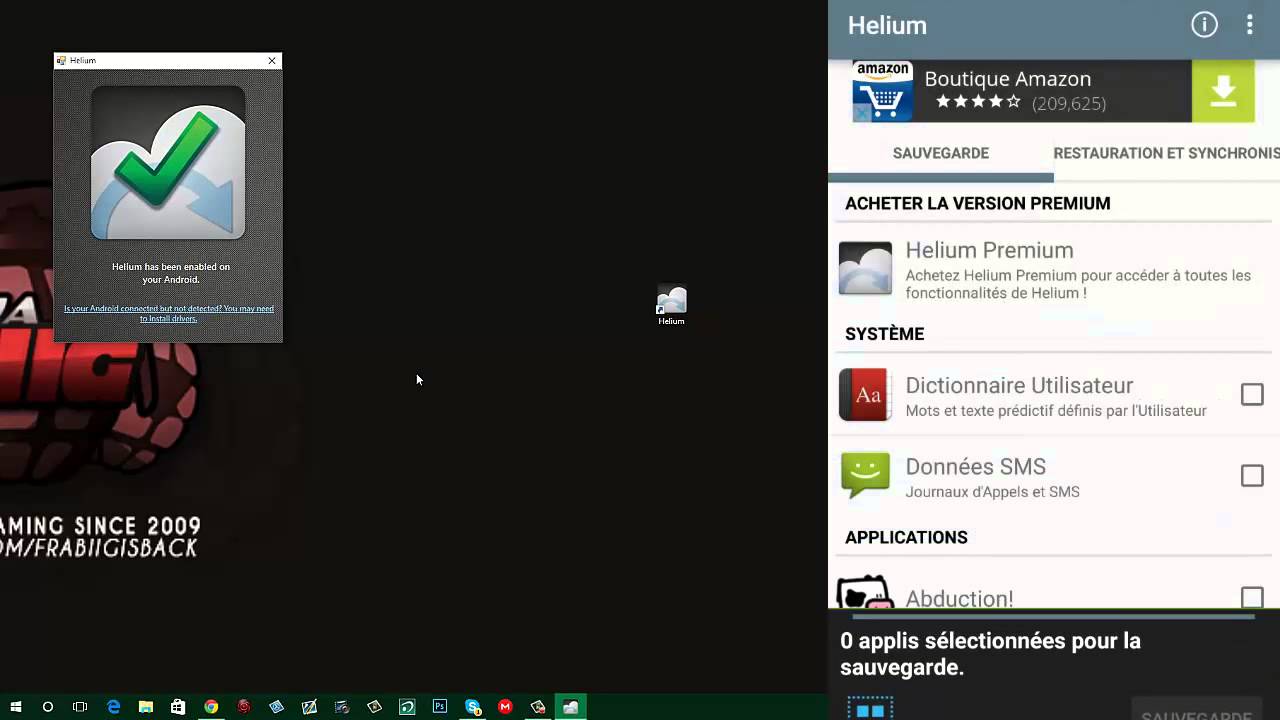Open the Windows Start menu
This screenshot has width=1280, height=720.
[16, 707]
